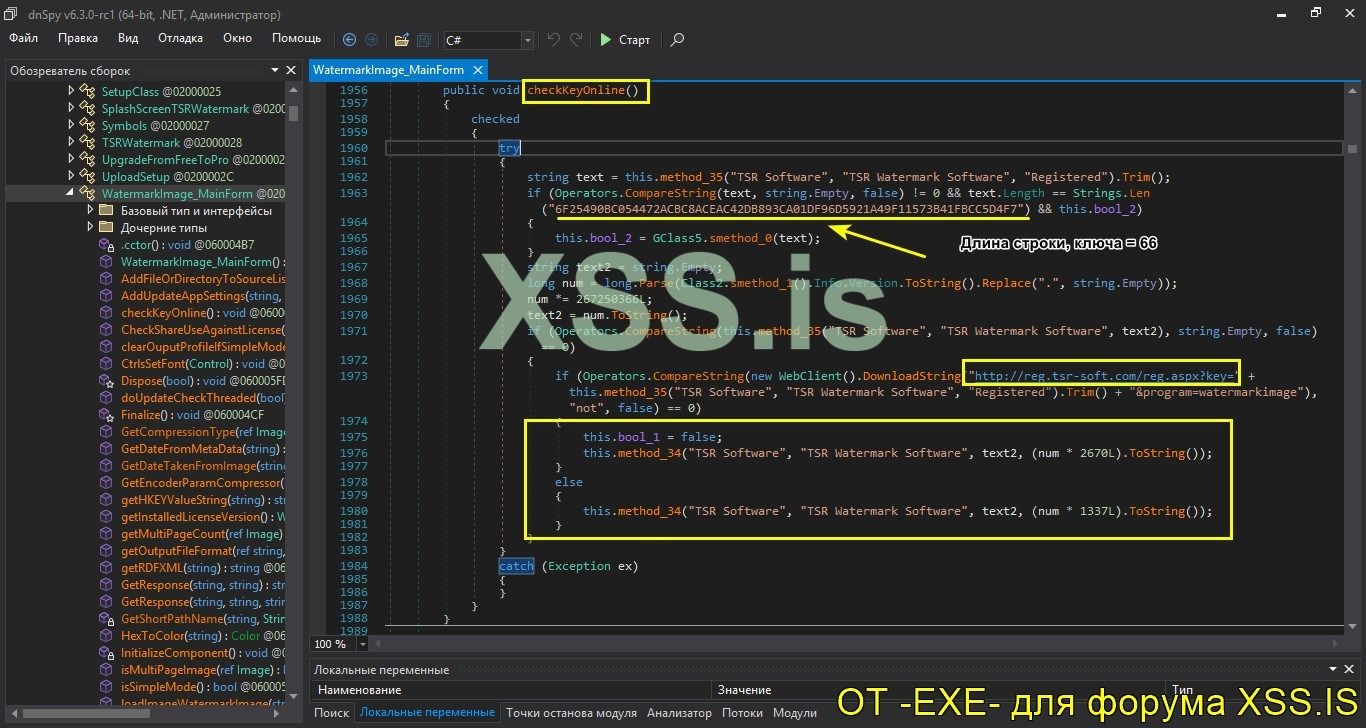Image resolution: width=1366 pixels, height=728 pixels.
Task: Open the Локальные переменные panel options arrow
Action: click(x=1333, y=670)
